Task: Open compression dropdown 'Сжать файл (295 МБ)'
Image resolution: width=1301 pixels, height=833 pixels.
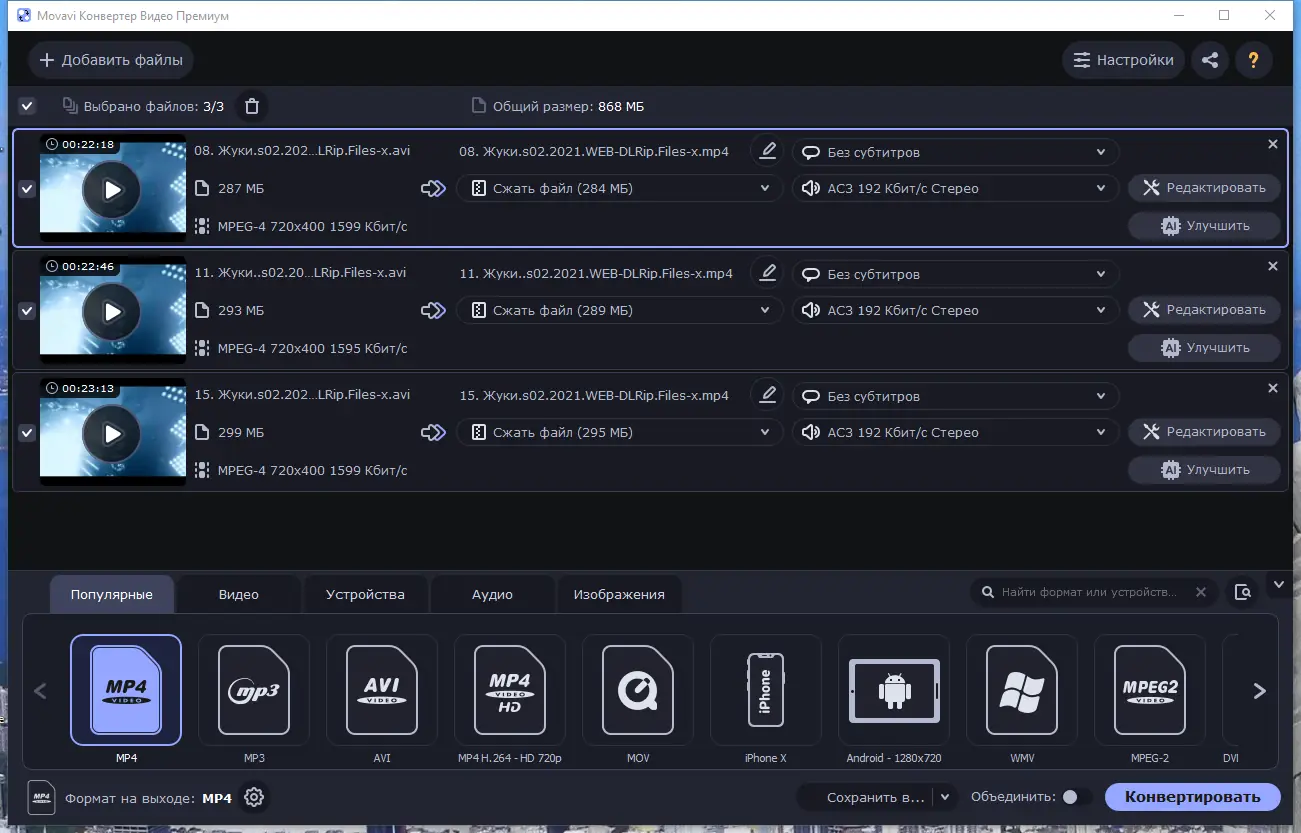Action: 620,432
